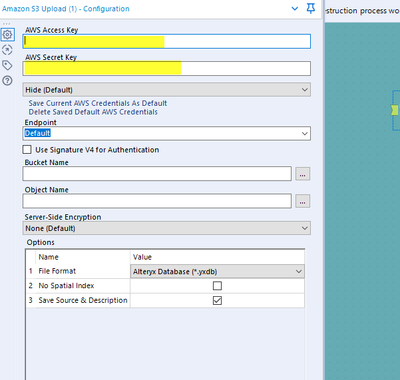Enable Use Signature V4 for Authentication
The height and width of the screenshot is (380, 400).
pyautogui.click(x=27, y=150)
